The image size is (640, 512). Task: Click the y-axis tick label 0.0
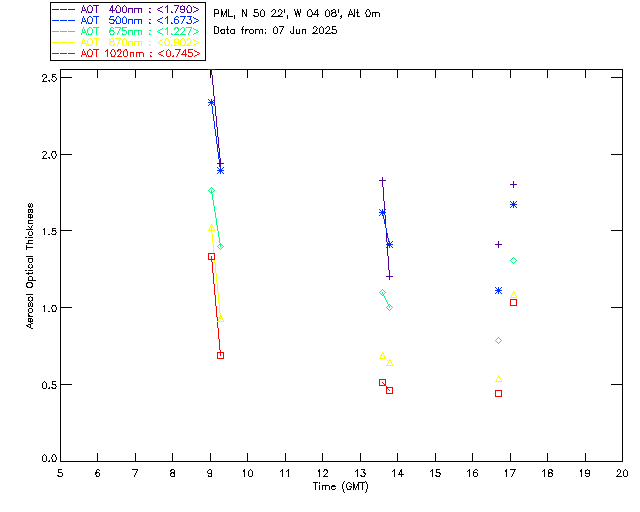pyautogui.click(x=49, y=459)
